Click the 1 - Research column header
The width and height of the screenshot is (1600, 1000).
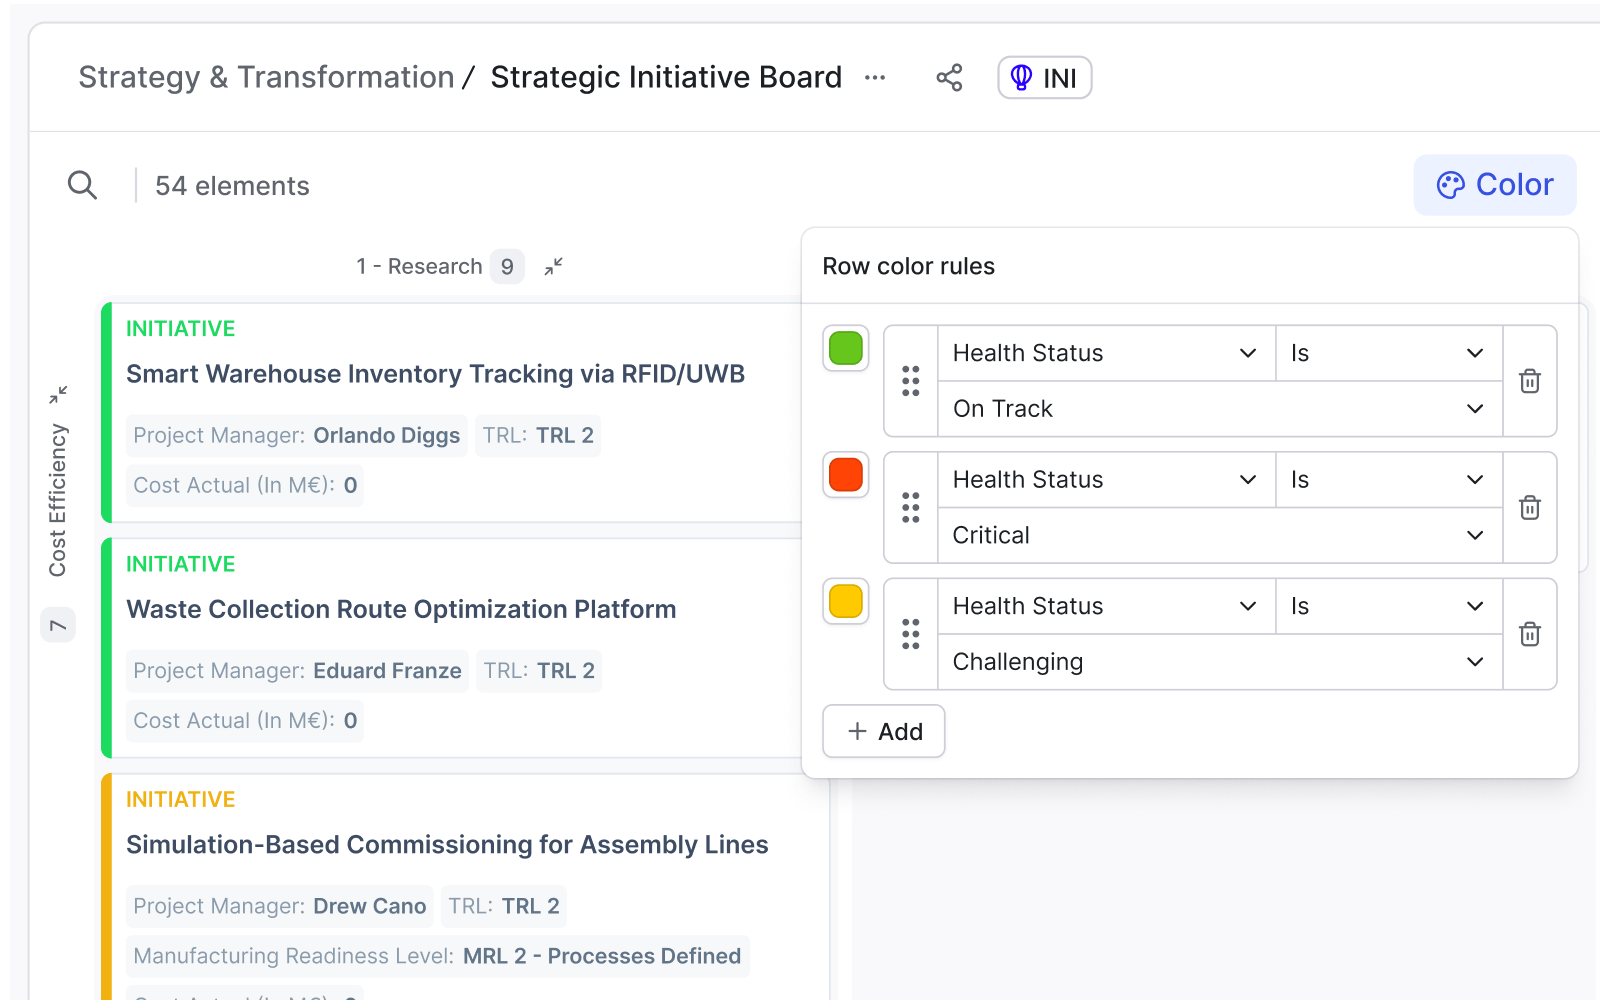coord(419,267)
